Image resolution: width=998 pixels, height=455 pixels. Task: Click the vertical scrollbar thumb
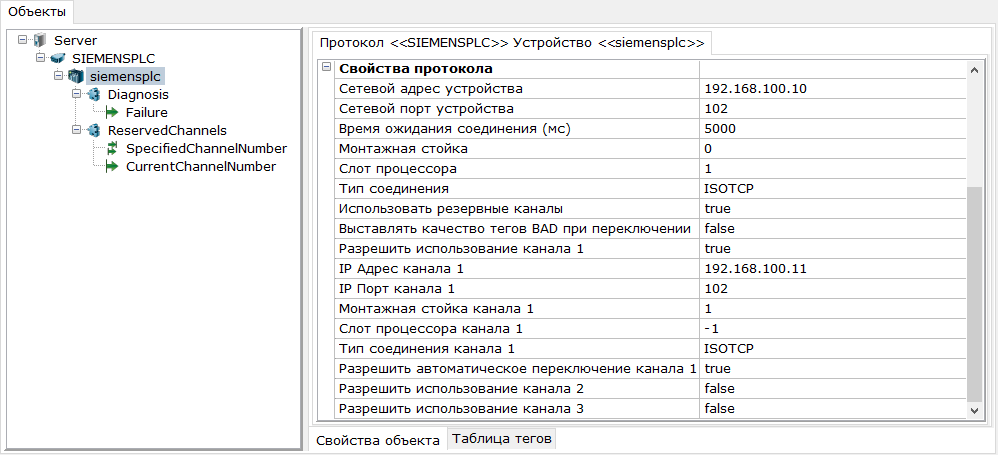point(974,293)
